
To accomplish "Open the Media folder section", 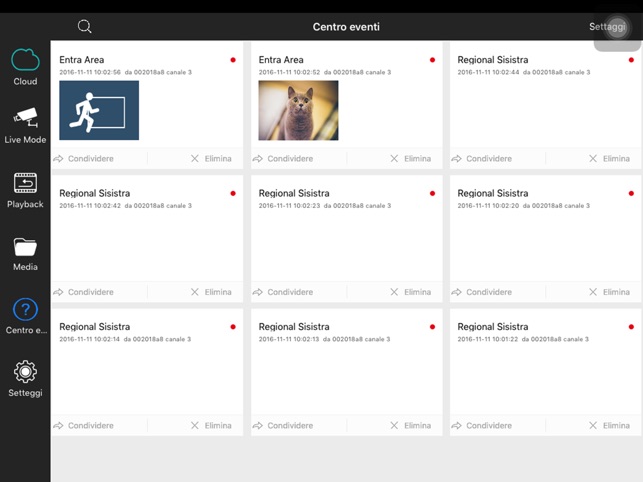I will tap(25, 254).
